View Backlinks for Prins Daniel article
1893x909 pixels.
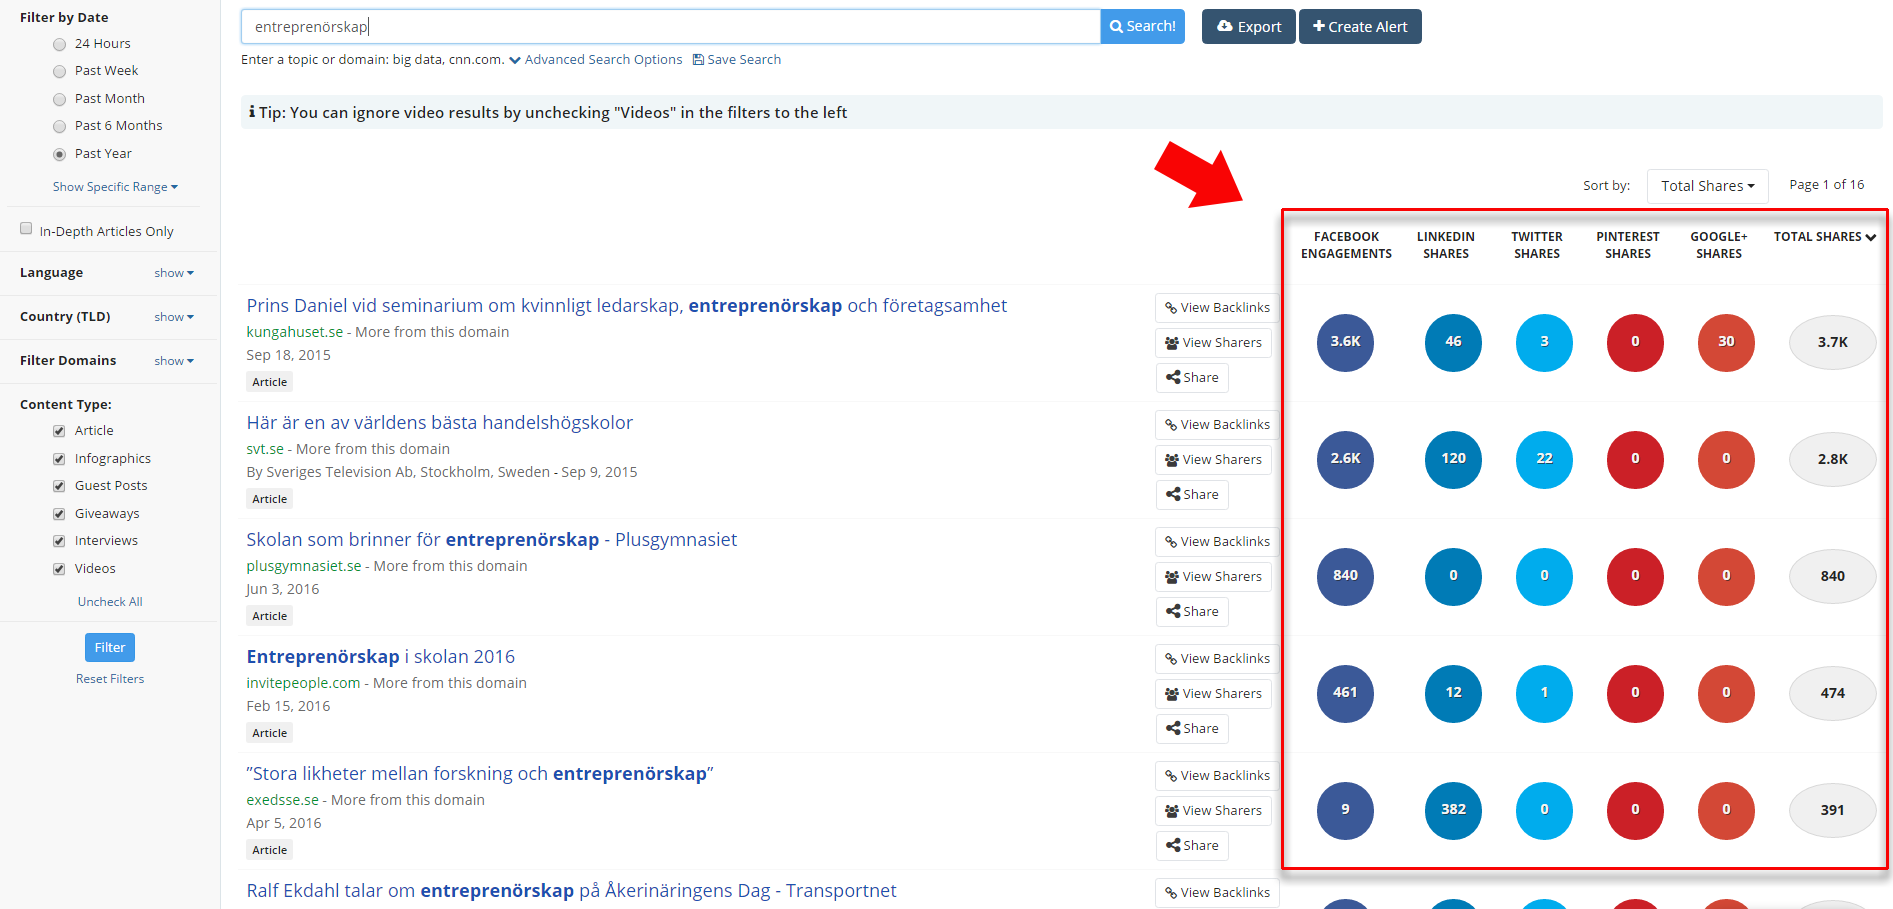(x=1217, y=308)
